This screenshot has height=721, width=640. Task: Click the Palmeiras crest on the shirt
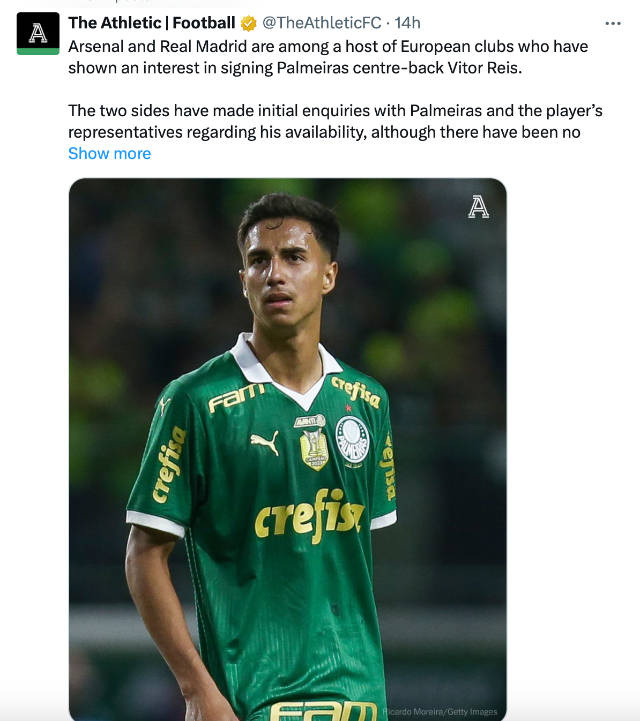(351, 439)
